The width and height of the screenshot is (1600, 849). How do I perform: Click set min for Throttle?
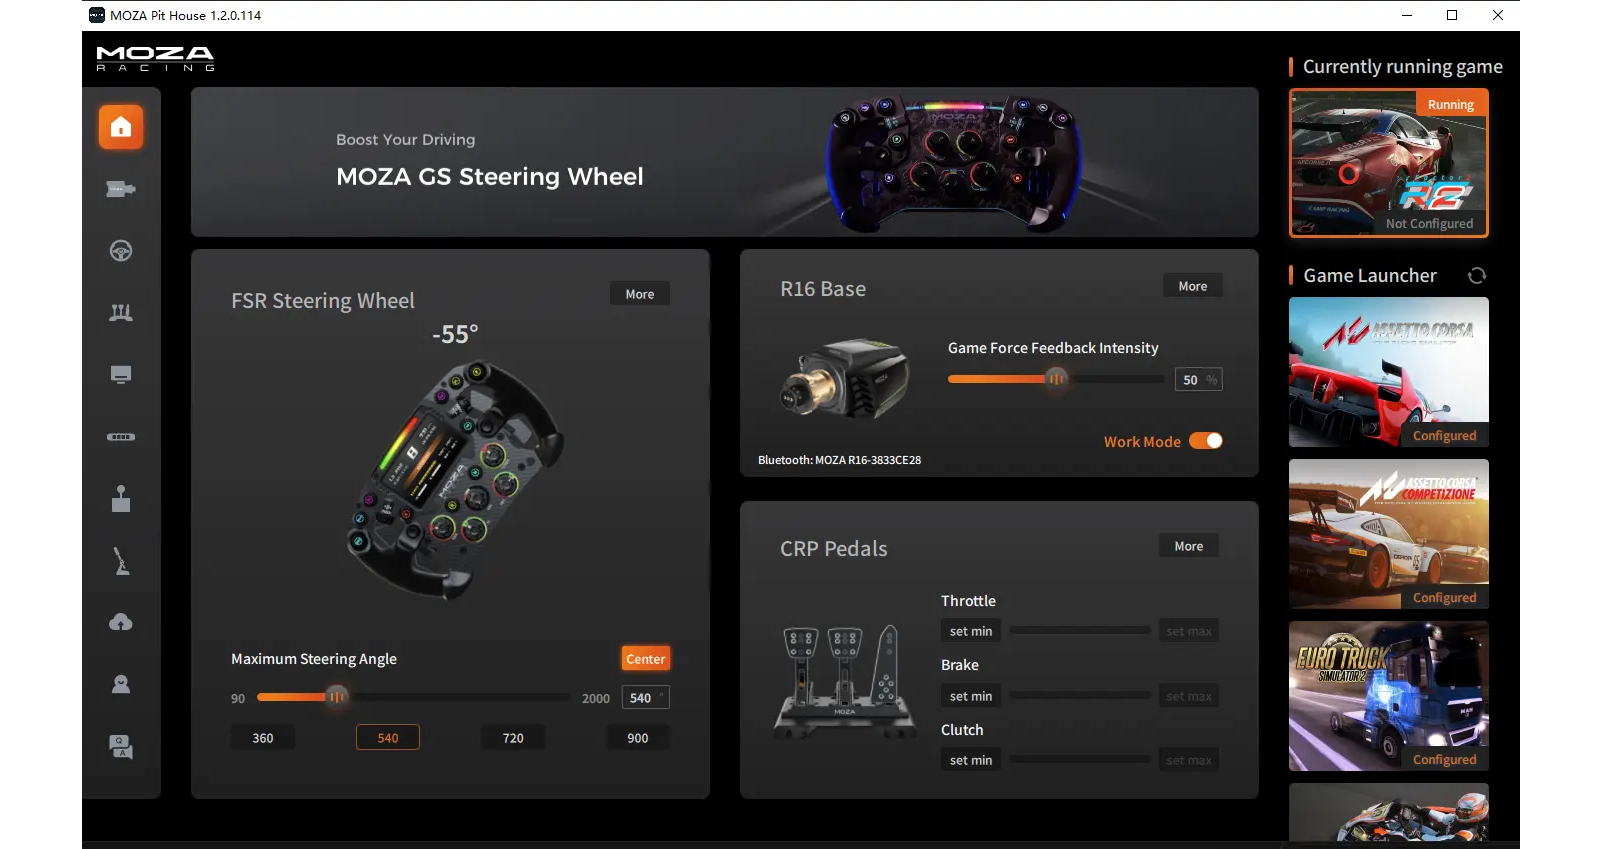click(x=971, y=631)
